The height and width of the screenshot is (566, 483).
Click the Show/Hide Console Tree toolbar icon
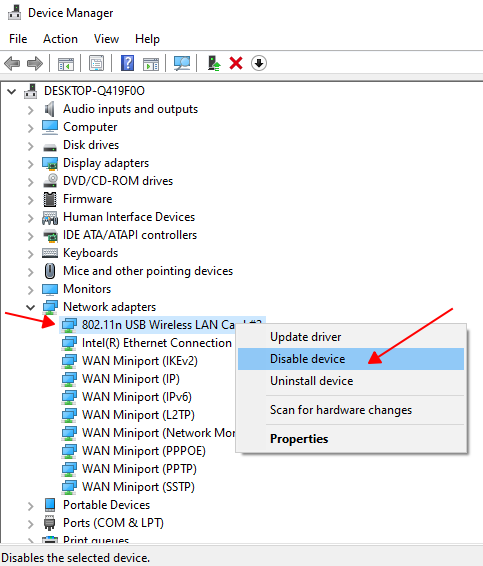point(66,64)
